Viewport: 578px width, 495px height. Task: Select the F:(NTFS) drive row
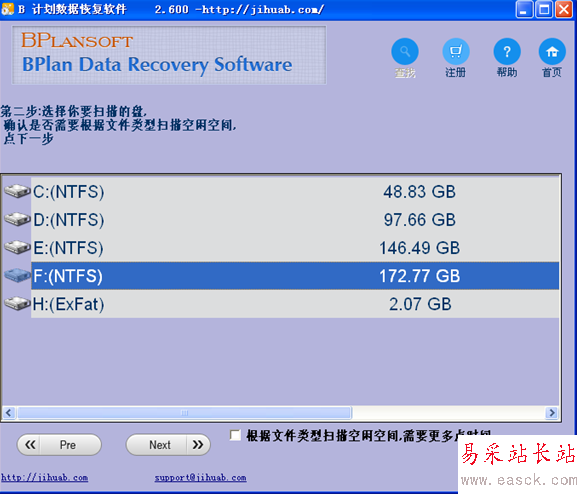point(295,276)
